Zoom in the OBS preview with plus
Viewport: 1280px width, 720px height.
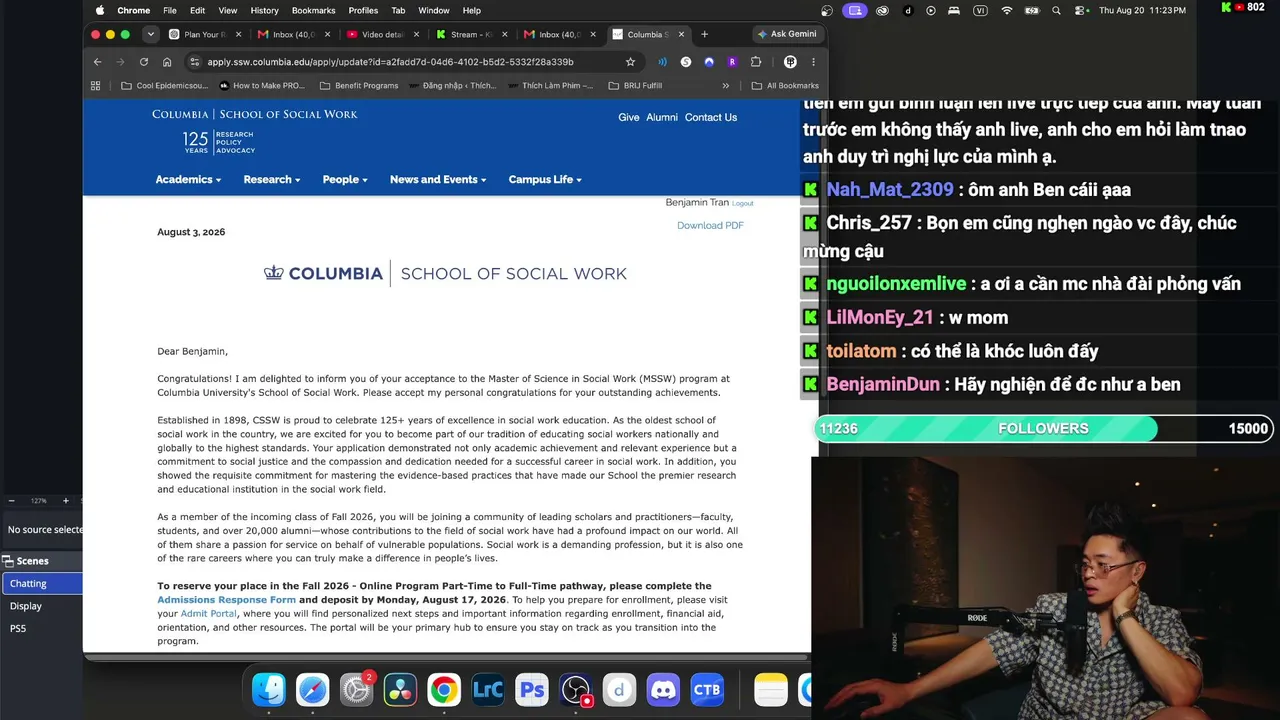pos(66,500)
